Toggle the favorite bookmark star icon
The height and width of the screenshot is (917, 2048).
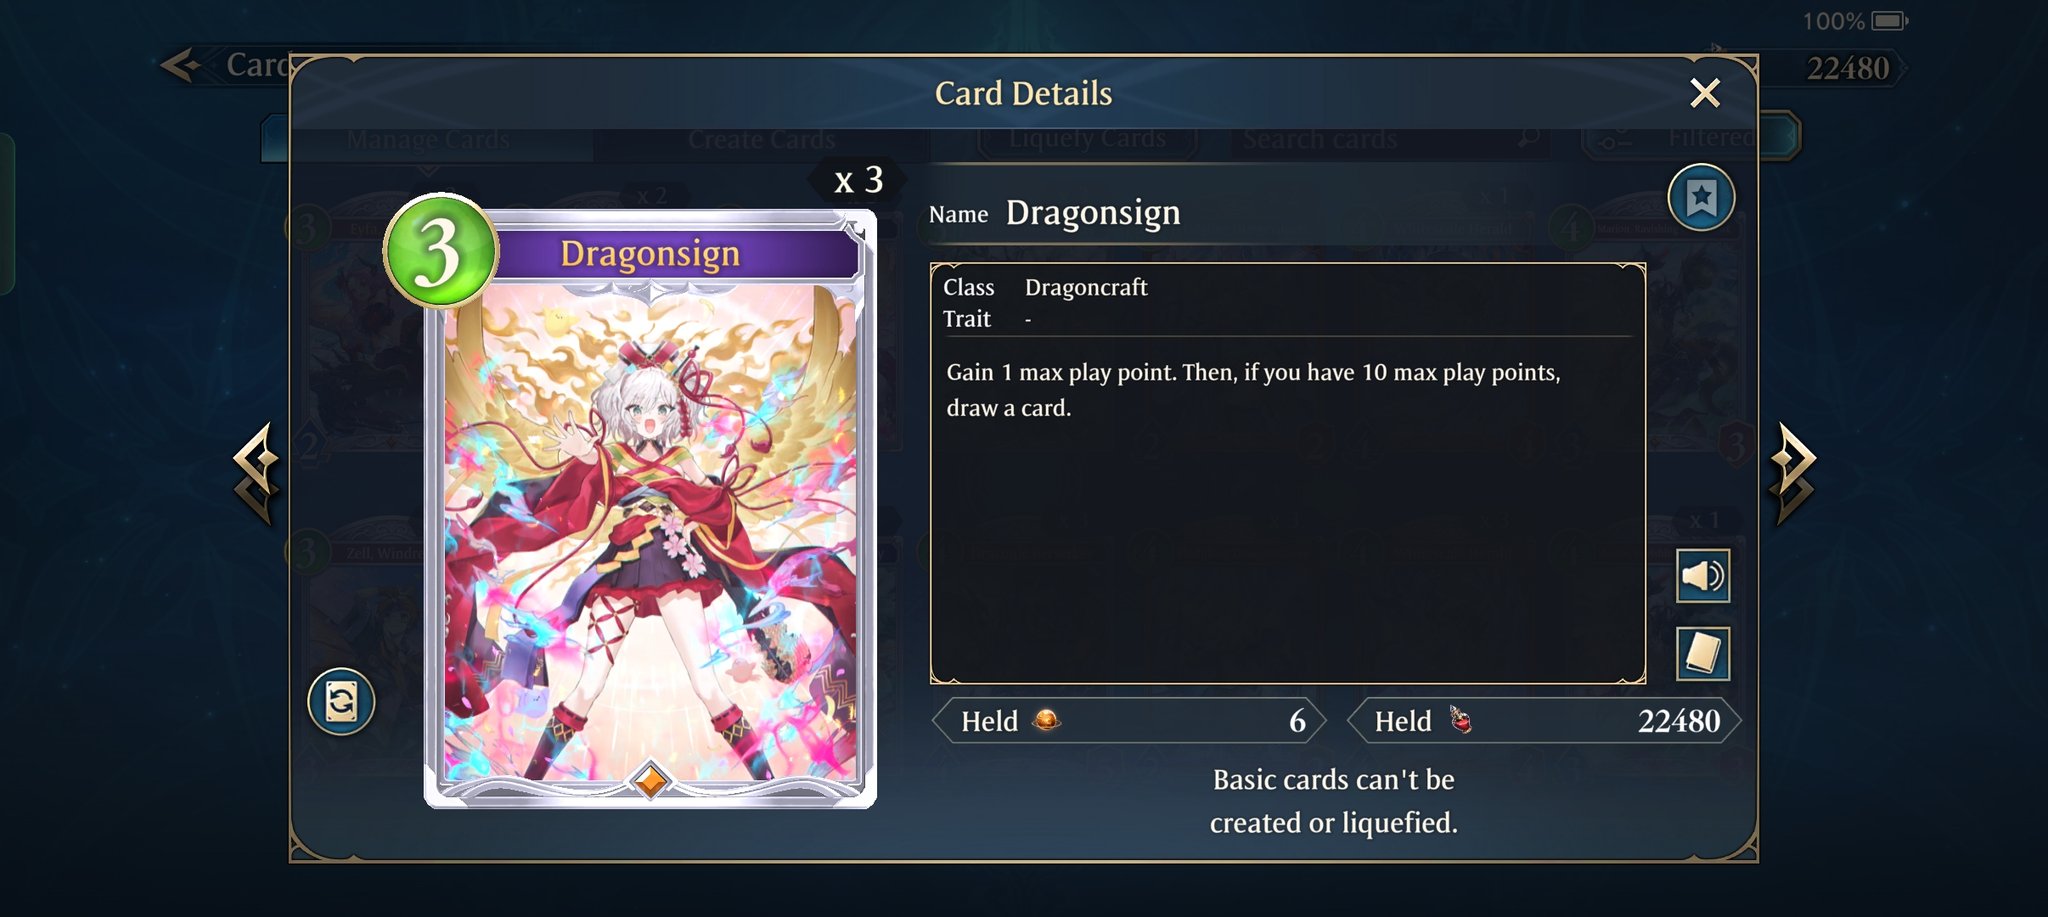coord(1701,198)
